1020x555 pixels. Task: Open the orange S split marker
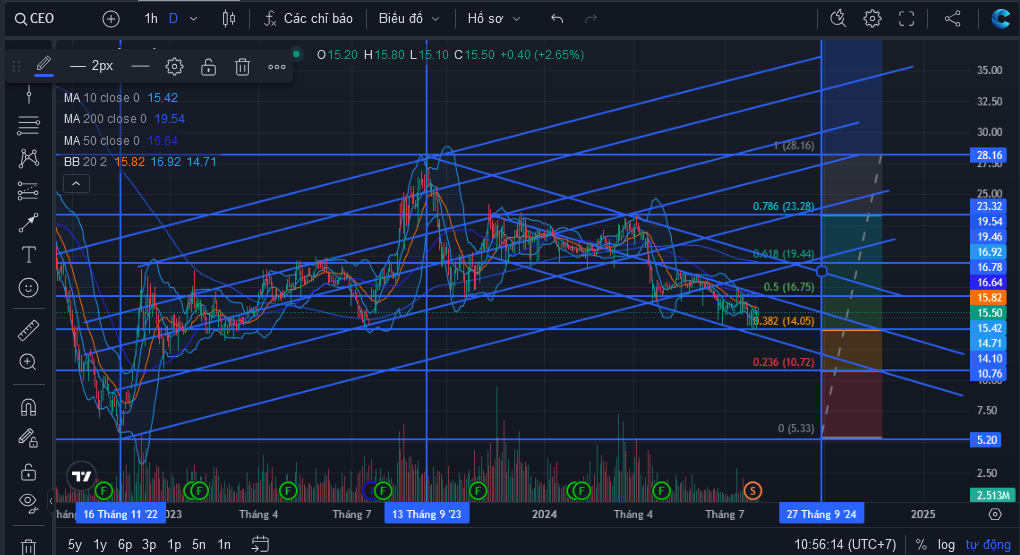coord(753,491)
